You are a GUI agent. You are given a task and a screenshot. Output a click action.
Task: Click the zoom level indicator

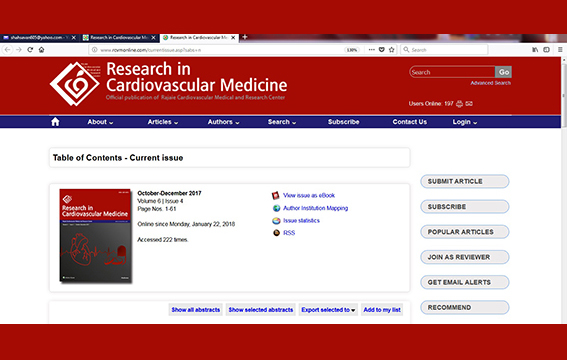pyautogui.click(x=352, y=50)
